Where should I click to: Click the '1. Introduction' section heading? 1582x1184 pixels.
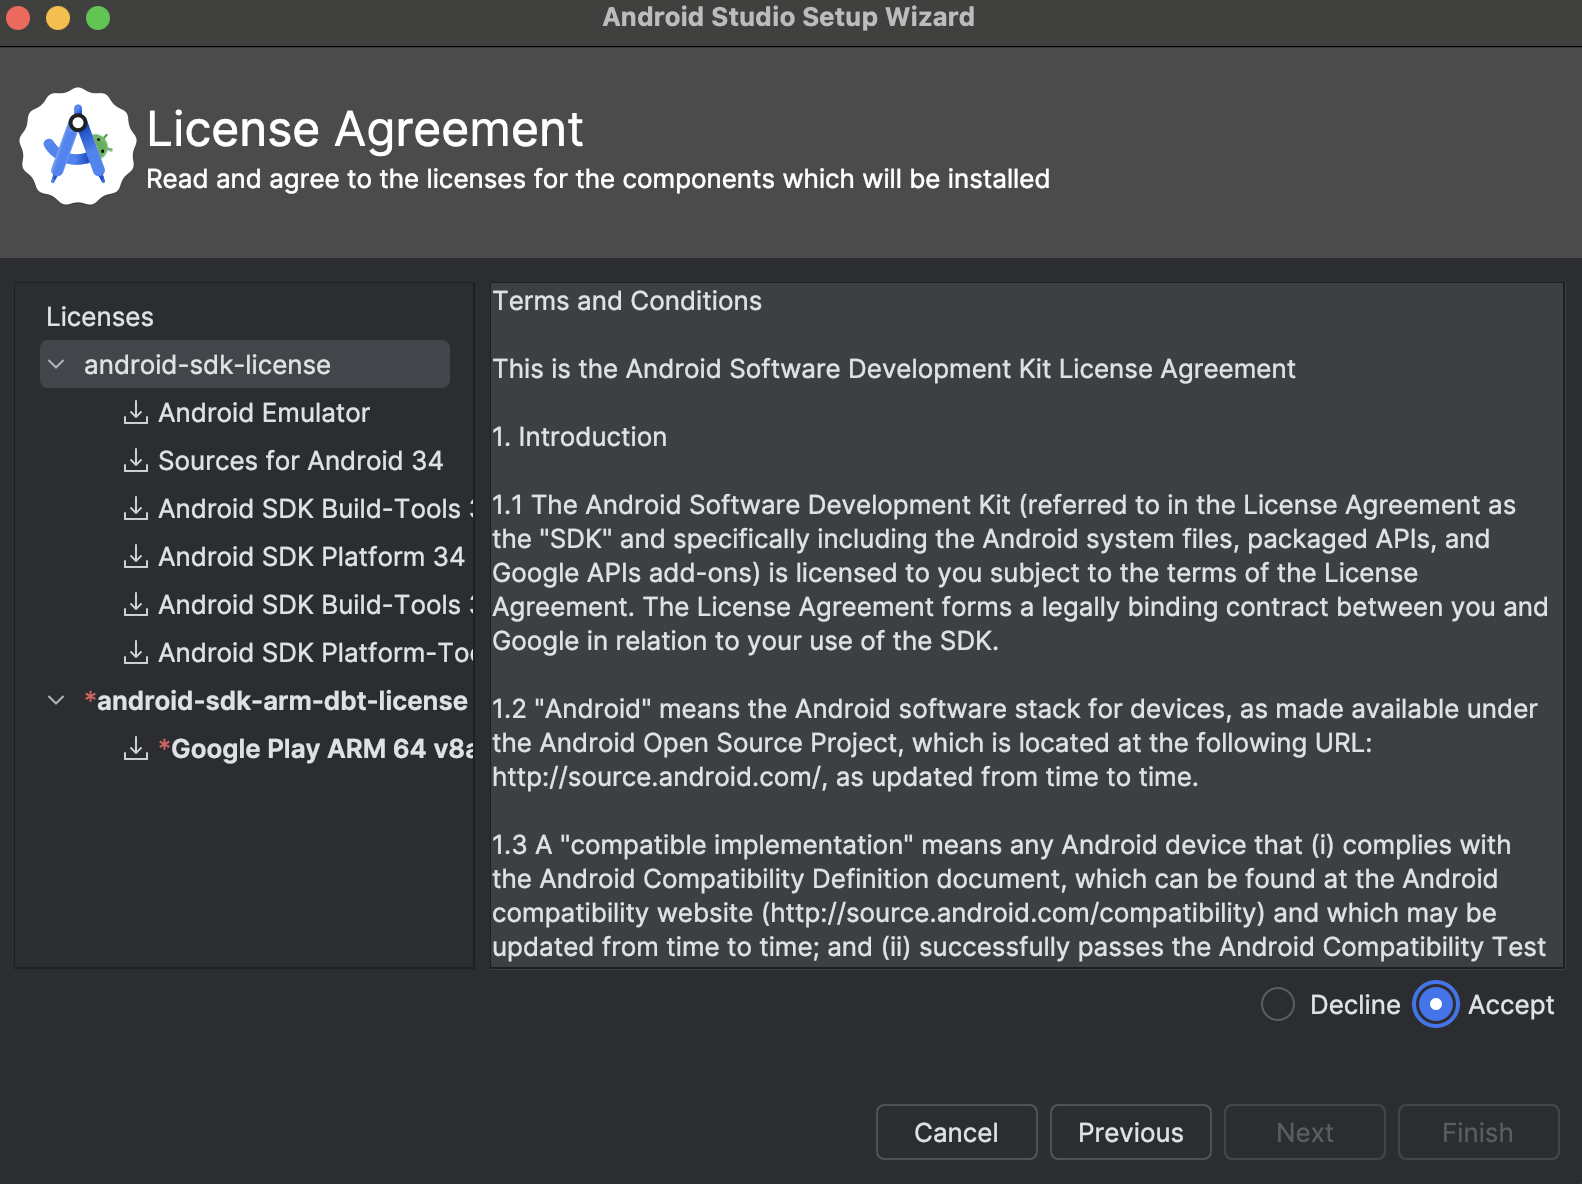579,437
